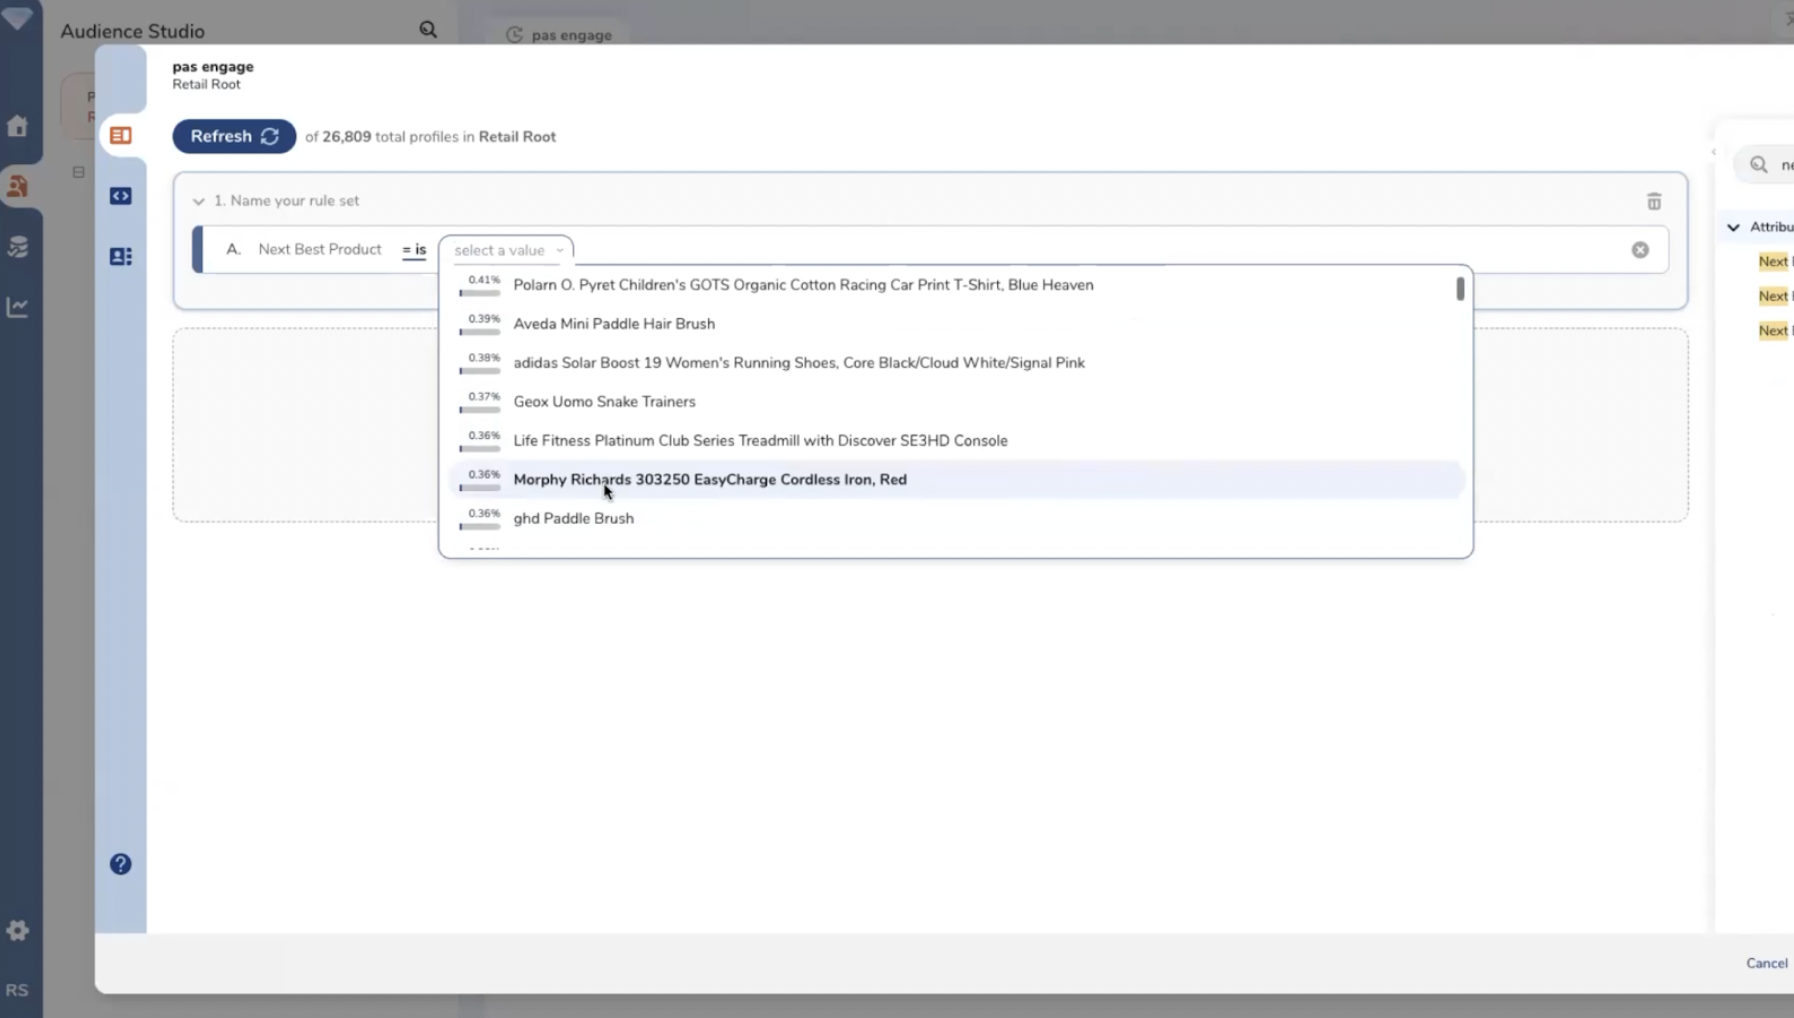Open the analytics chart icon in sidebar
This screenshot has width=1794, height=1018.
pos(17,307)
